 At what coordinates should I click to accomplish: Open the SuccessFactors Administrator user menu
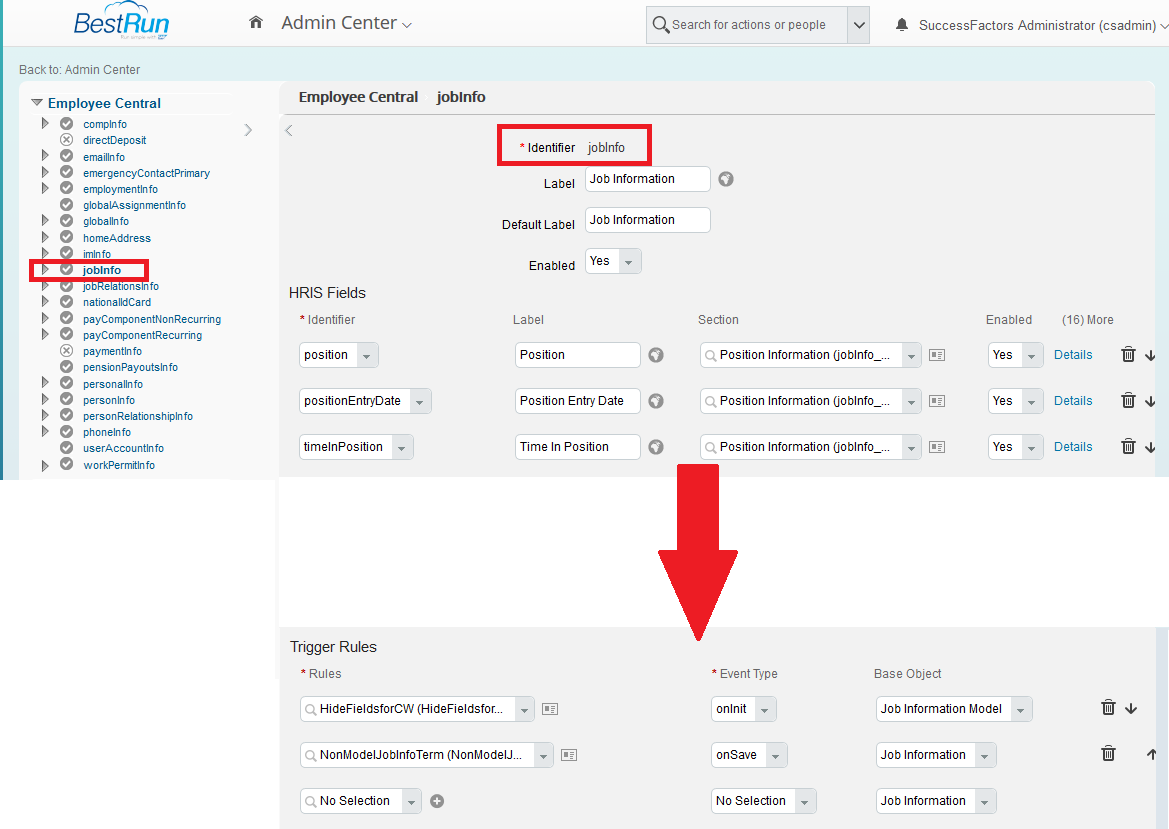pos(1043,25)
